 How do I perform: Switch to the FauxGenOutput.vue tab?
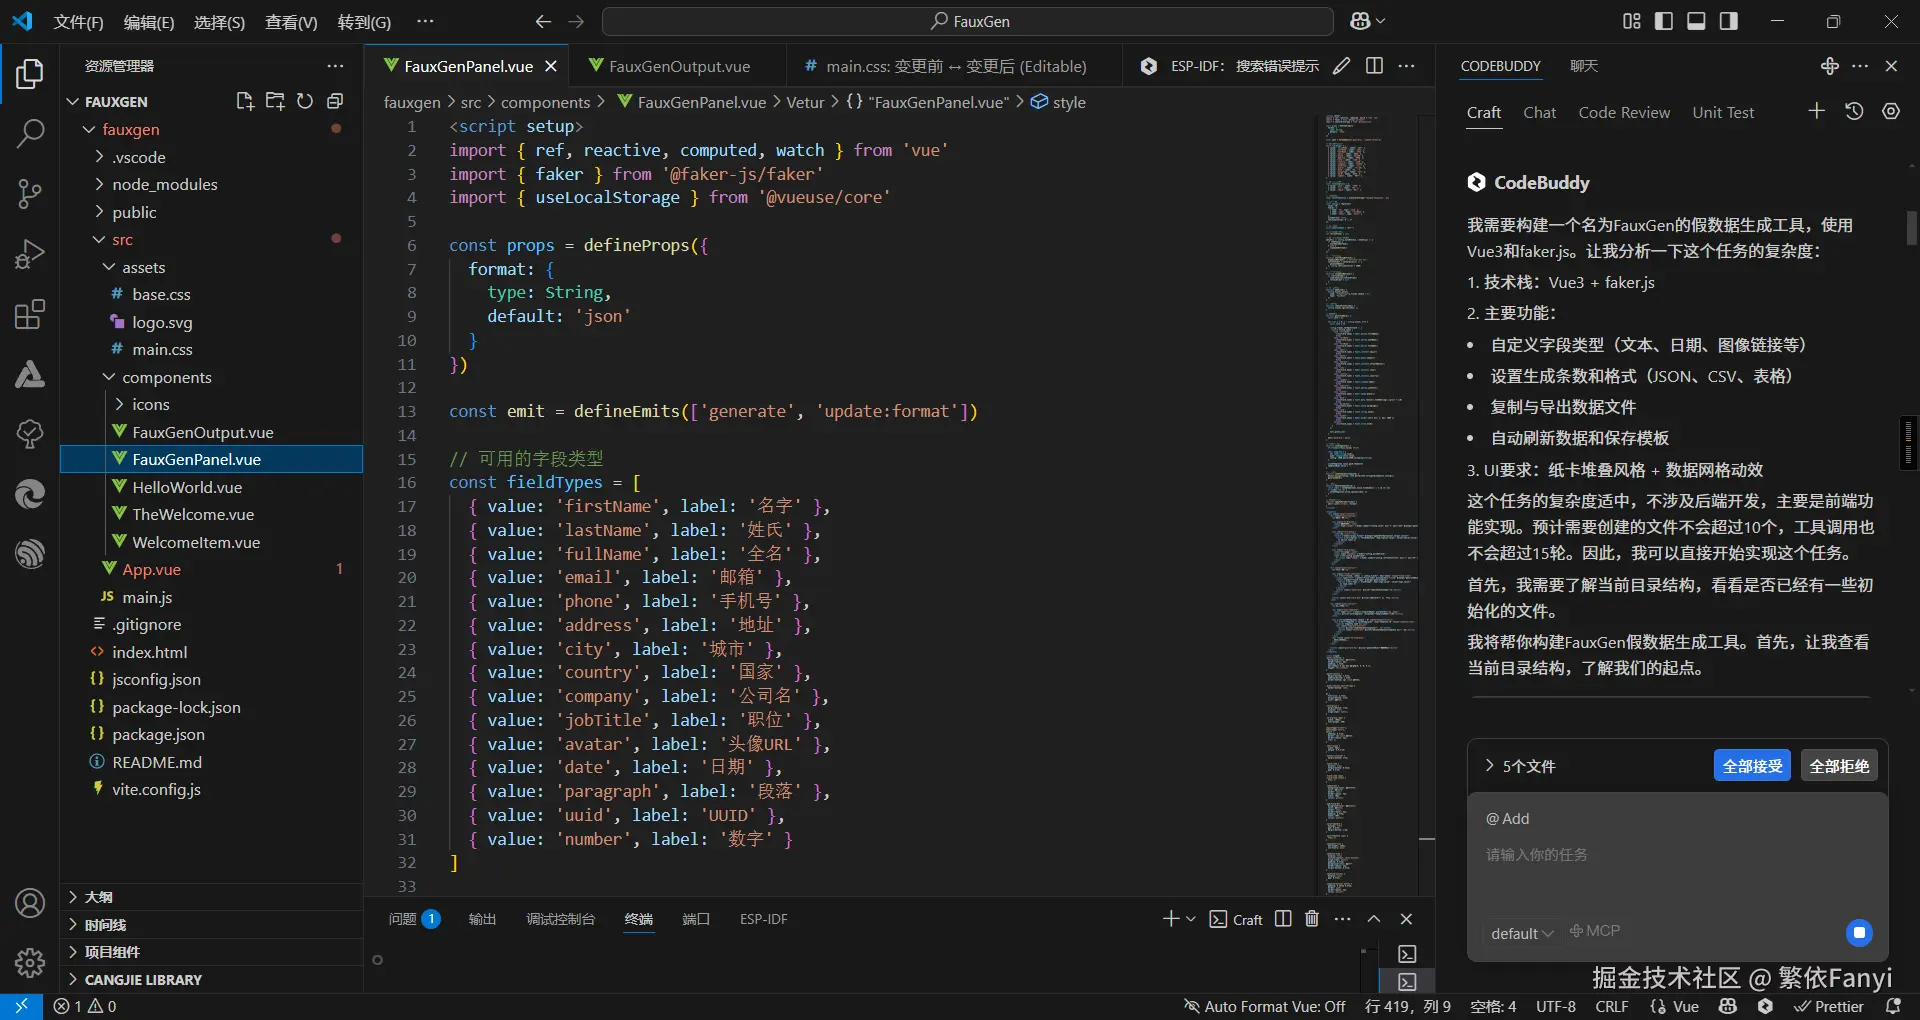(x=679, y=66)
